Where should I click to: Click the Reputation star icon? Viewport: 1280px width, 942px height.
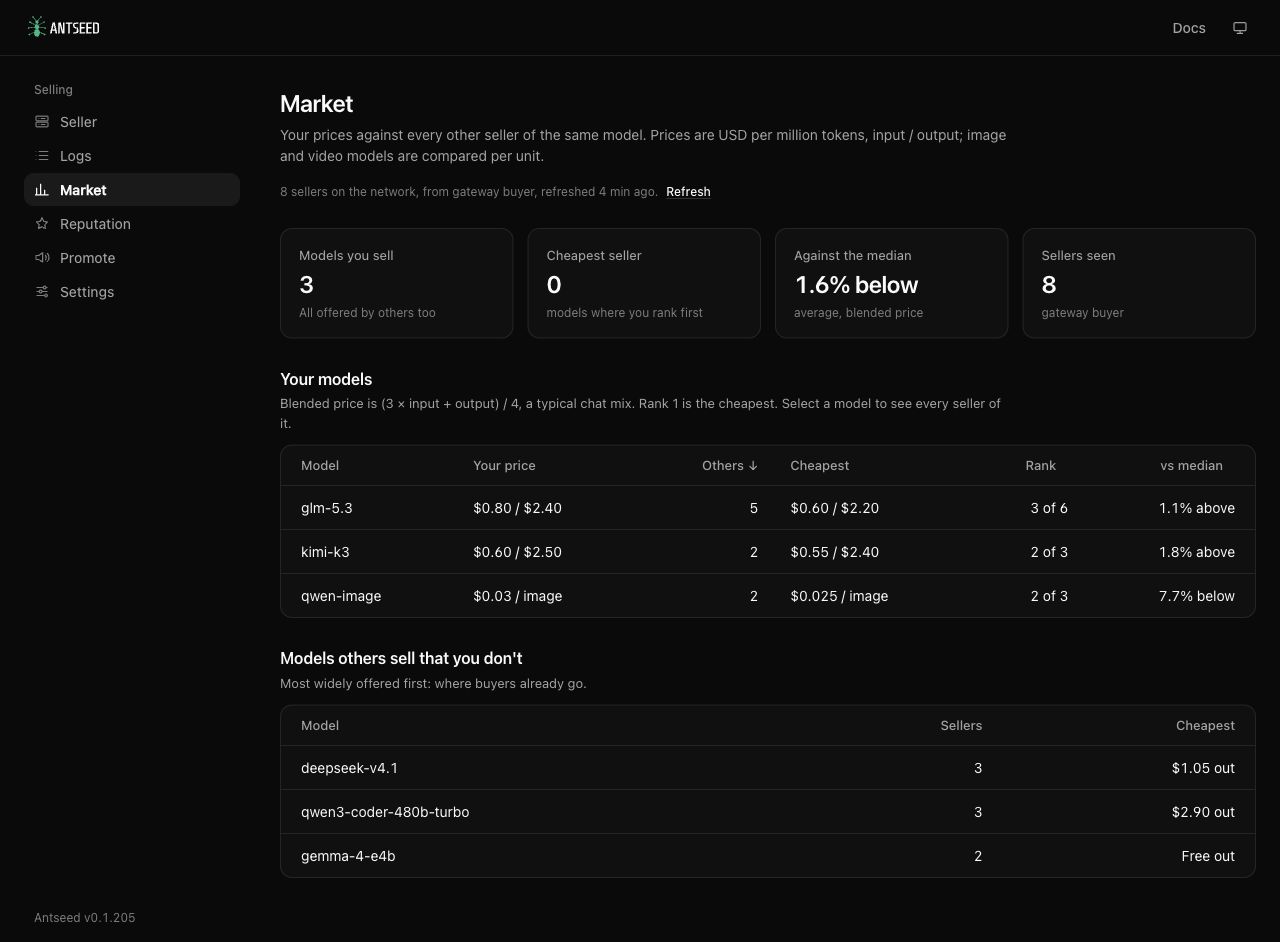pos(42,224)
